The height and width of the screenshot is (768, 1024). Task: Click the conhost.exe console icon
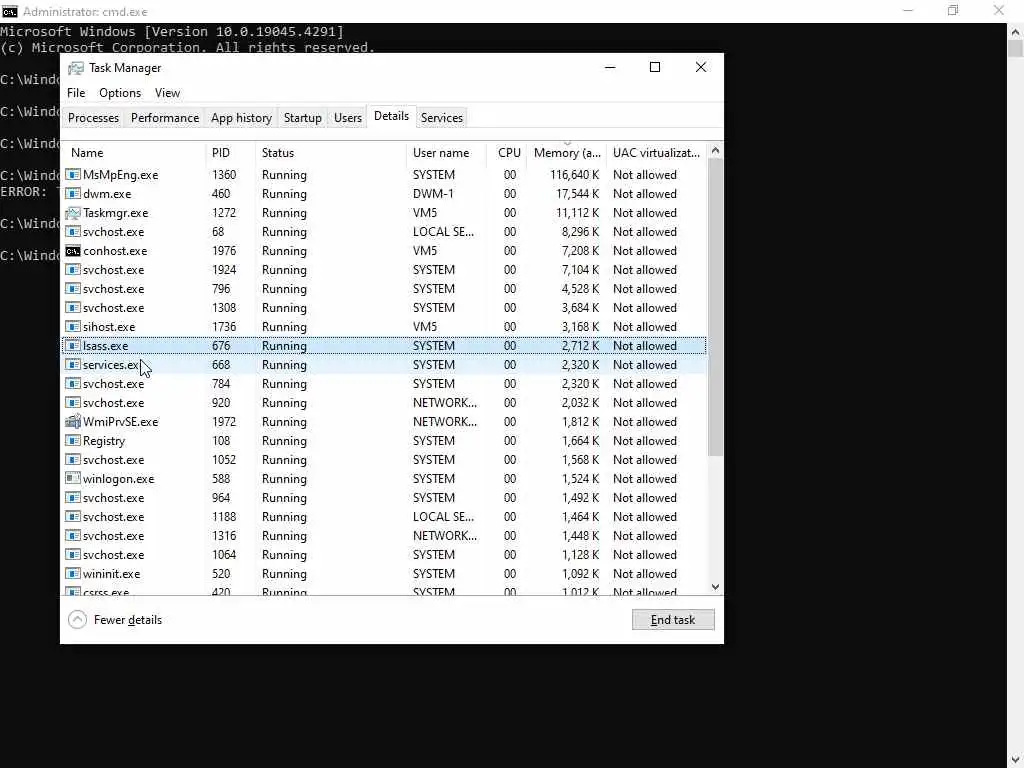[x=73, y=251]
